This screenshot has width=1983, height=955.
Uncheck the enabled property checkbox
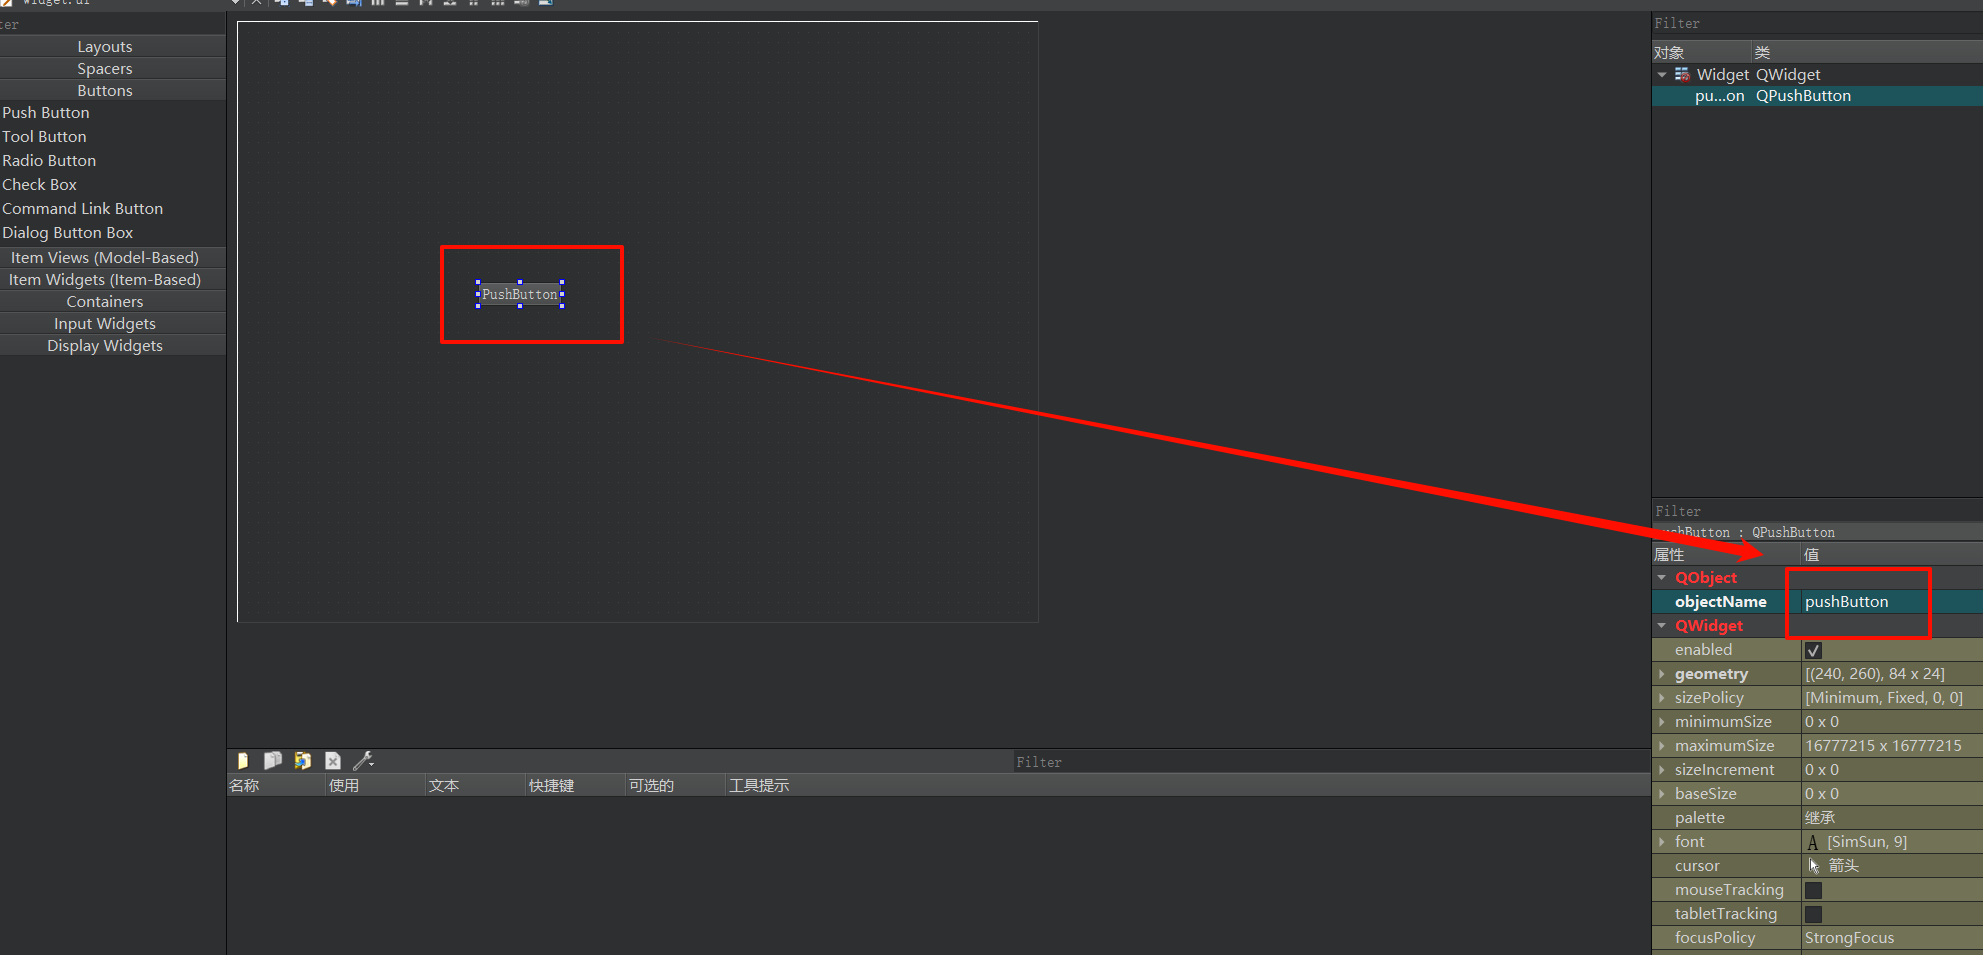[1814, 650]
